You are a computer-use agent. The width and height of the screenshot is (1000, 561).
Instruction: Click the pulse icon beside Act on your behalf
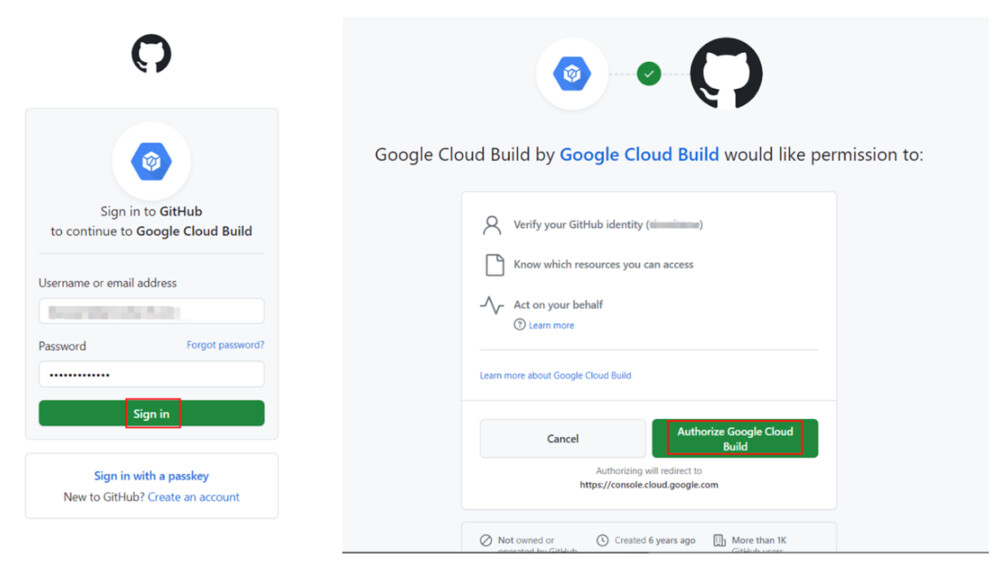point(492,305)
